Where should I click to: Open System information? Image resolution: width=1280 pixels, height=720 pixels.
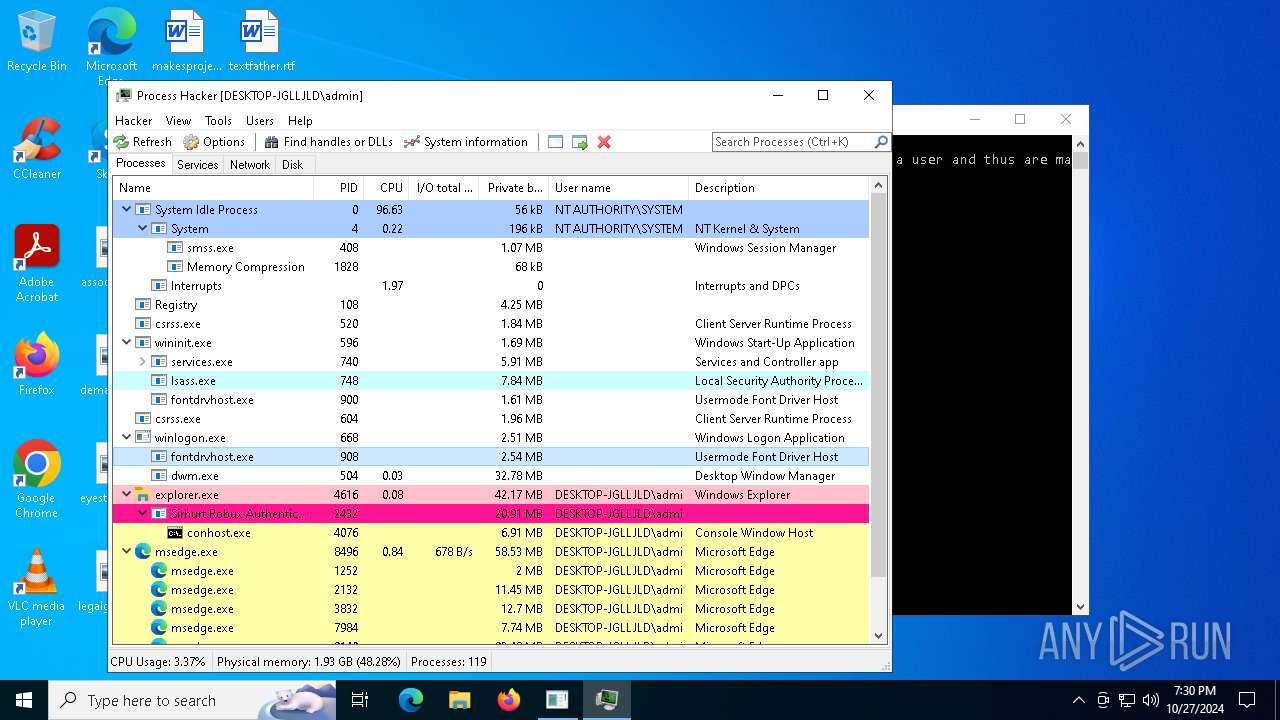tap(465, 142)
